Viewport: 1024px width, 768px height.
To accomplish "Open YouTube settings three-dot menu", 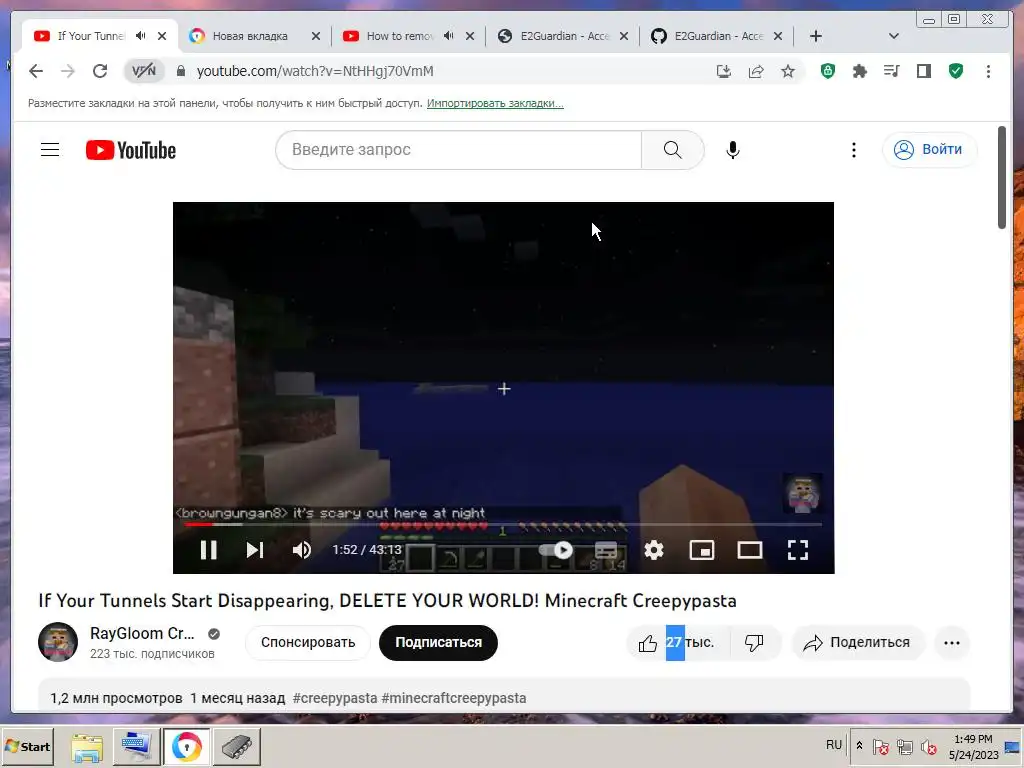I will coord(854,150).
